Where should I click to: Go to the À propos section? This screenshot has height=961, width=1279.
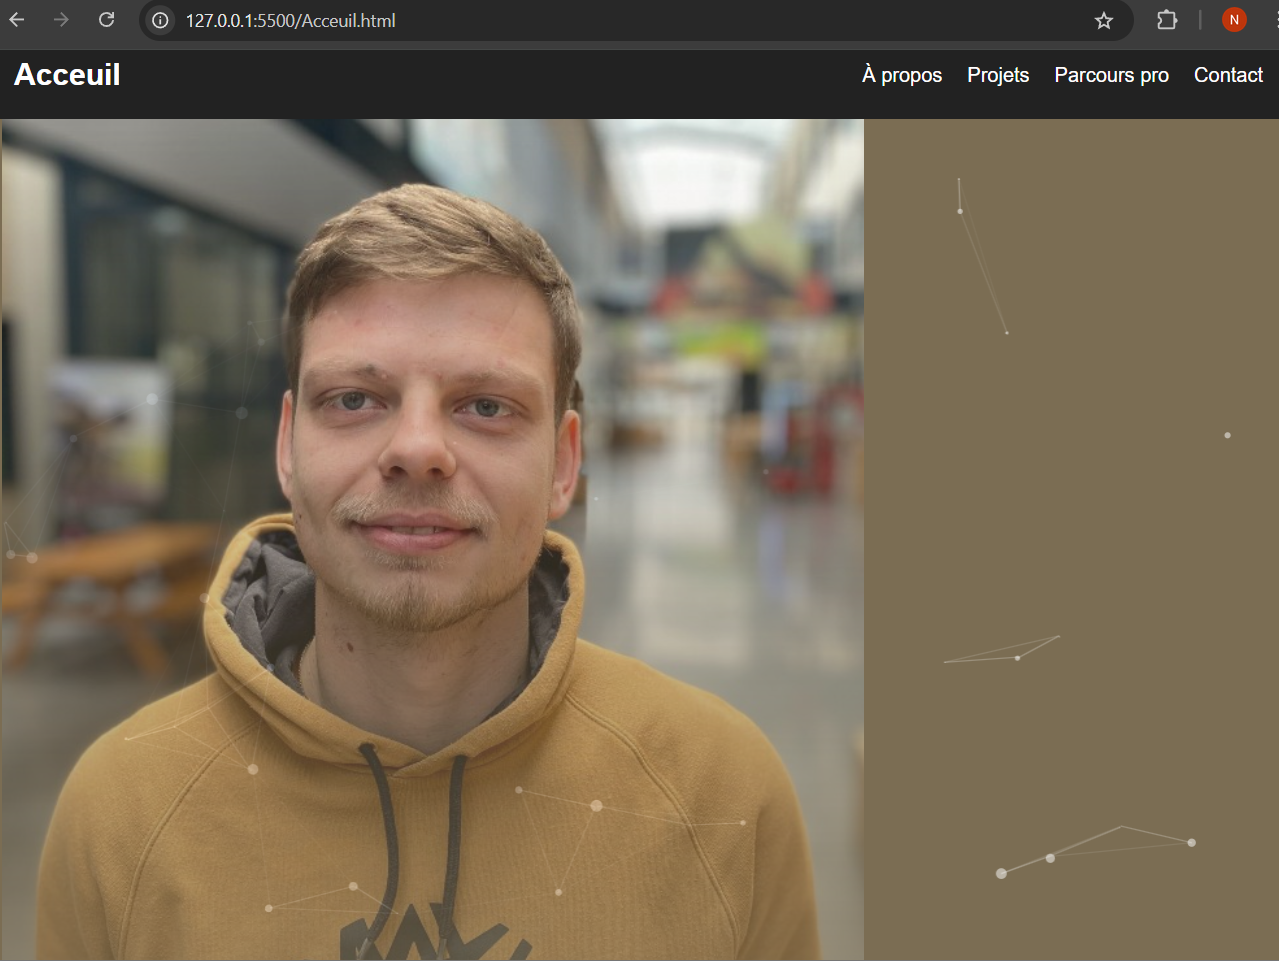(x=901, y=75)
